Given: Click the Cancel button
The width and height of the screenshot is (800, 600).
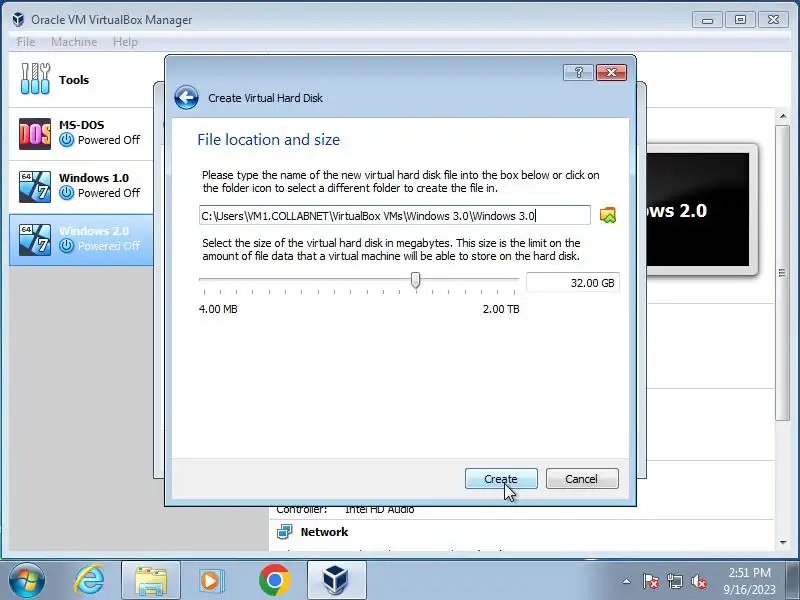Looking at the screenshot, I should [x=582, y=479].
